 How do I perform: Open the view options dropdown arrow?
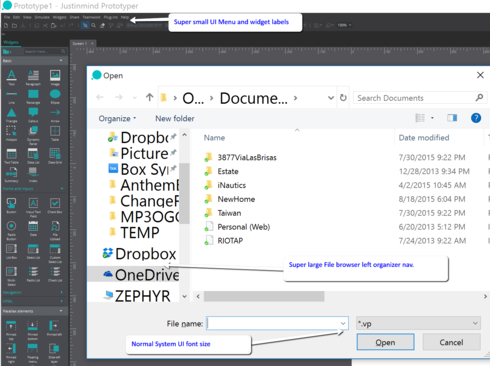click(x=432, y=118)
